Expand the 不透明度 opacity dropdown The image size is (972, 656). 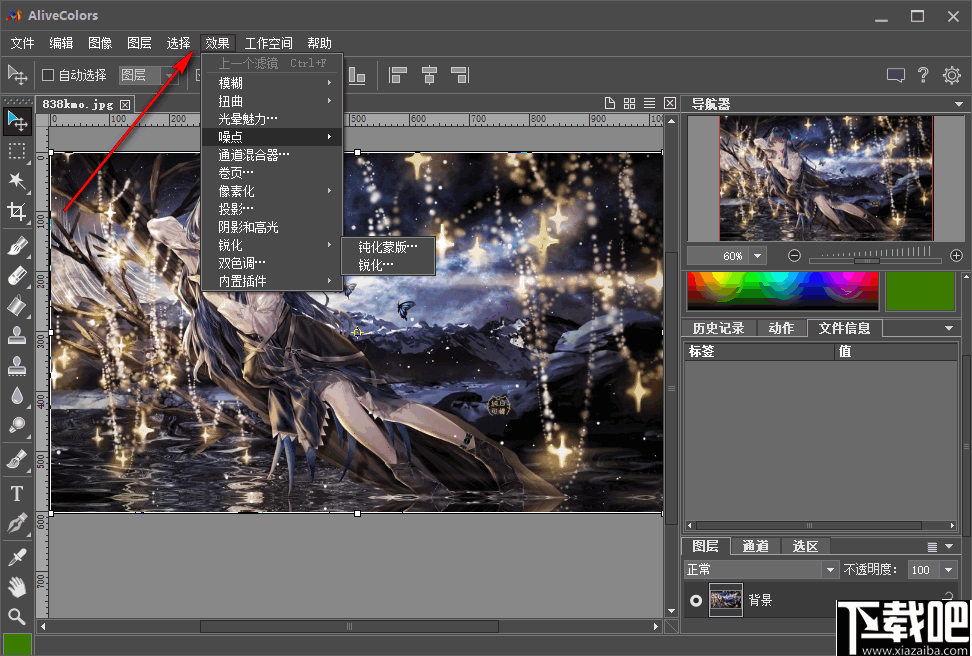point(947,570)
